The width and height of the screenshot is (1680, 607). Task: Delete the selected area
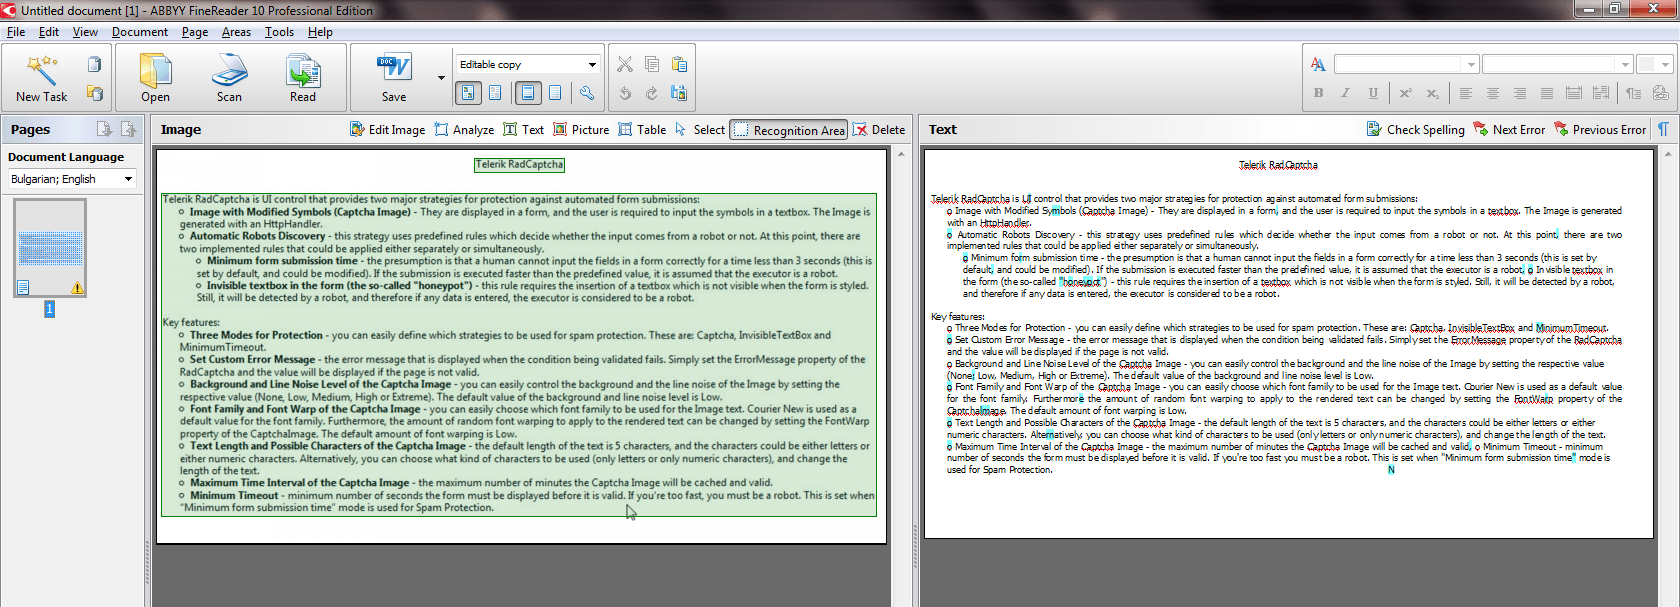(x=879, y=130)
